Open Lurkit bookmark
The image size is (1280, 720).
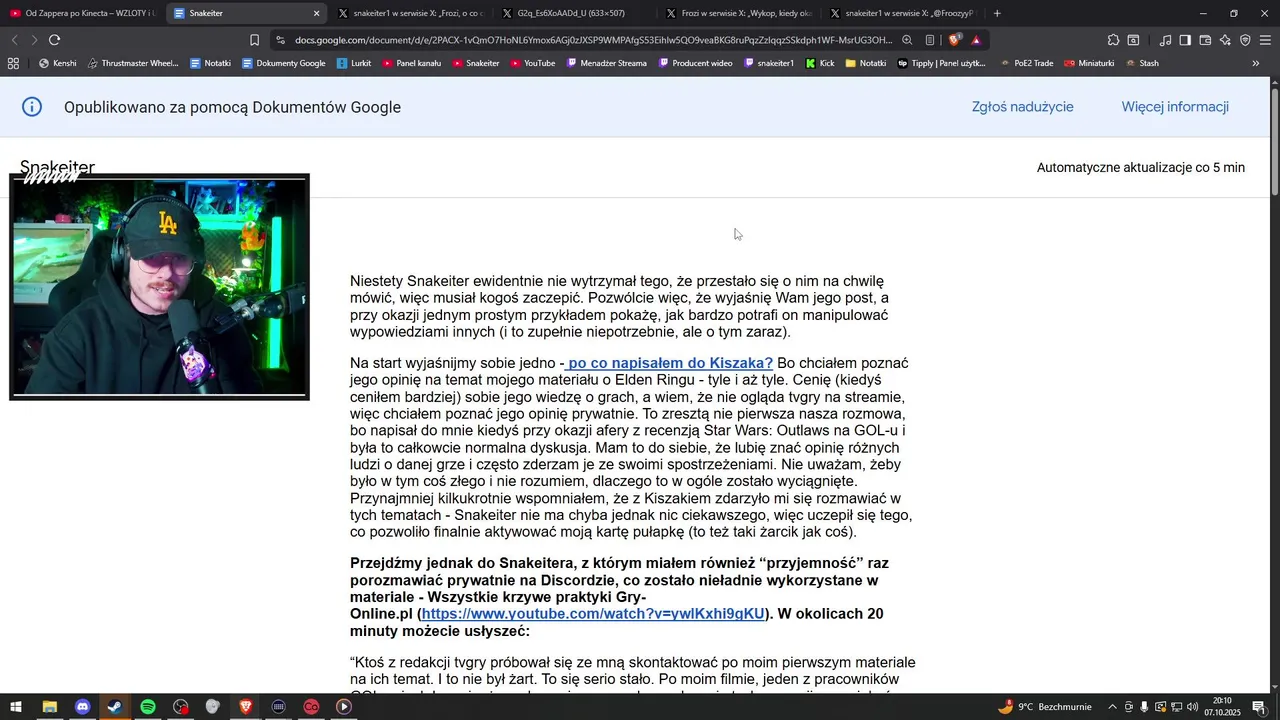pyautogui.click(x=354, y=63)
